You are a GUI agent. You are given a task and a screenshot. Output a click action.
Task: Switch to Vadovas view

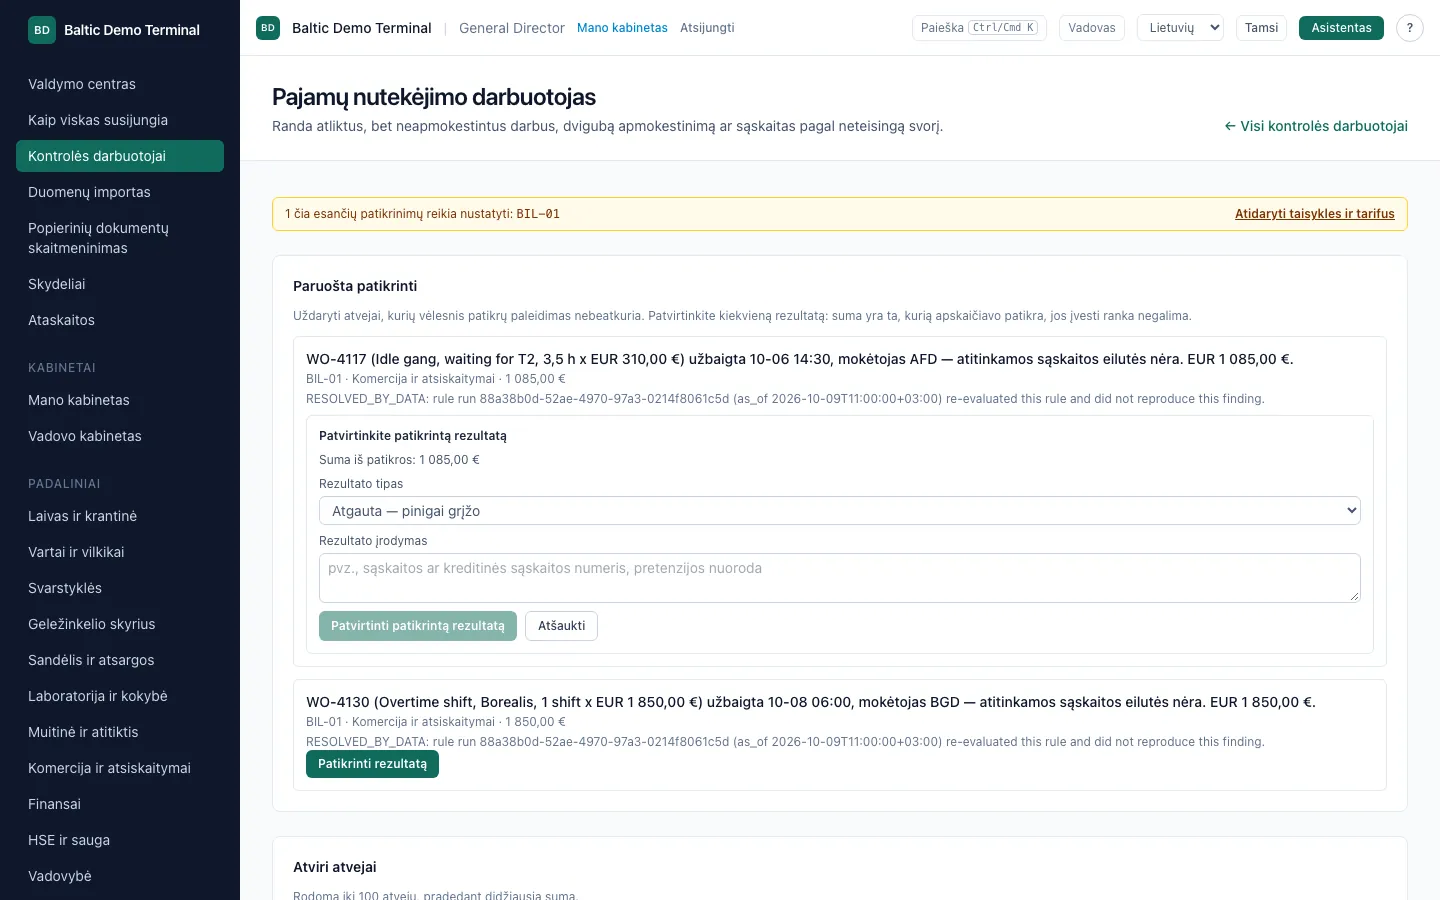(x=1091, y=28)
